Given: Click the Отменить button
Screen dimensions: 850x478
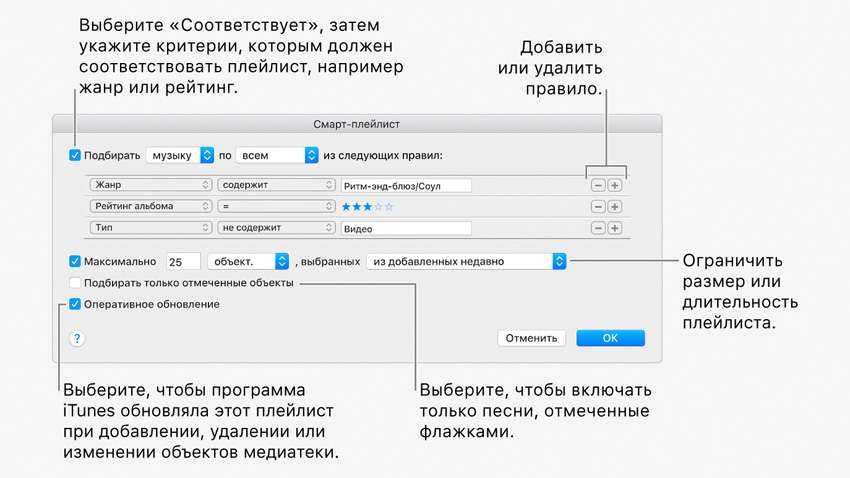Looking at the screenshot, I should tap(531, 338).
